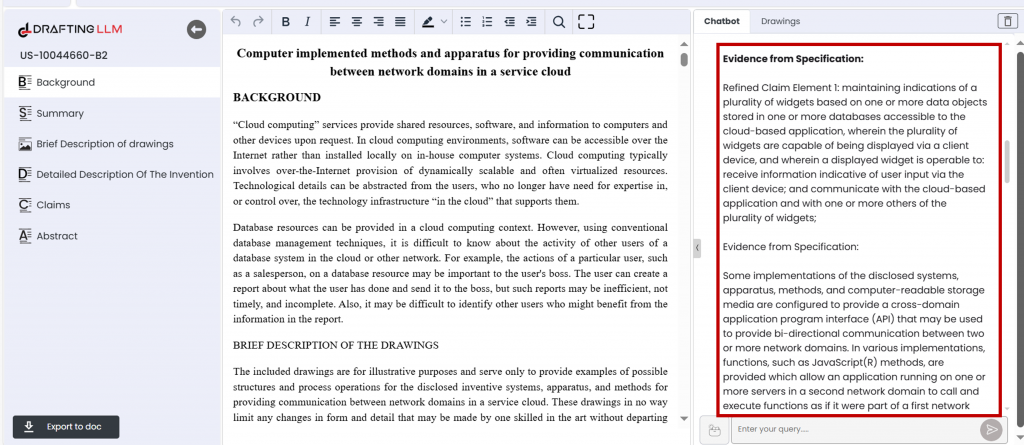Viewport: 1024px width, 445px height.
Task: Collapse sidebar with back arrow
Action: 197,29
